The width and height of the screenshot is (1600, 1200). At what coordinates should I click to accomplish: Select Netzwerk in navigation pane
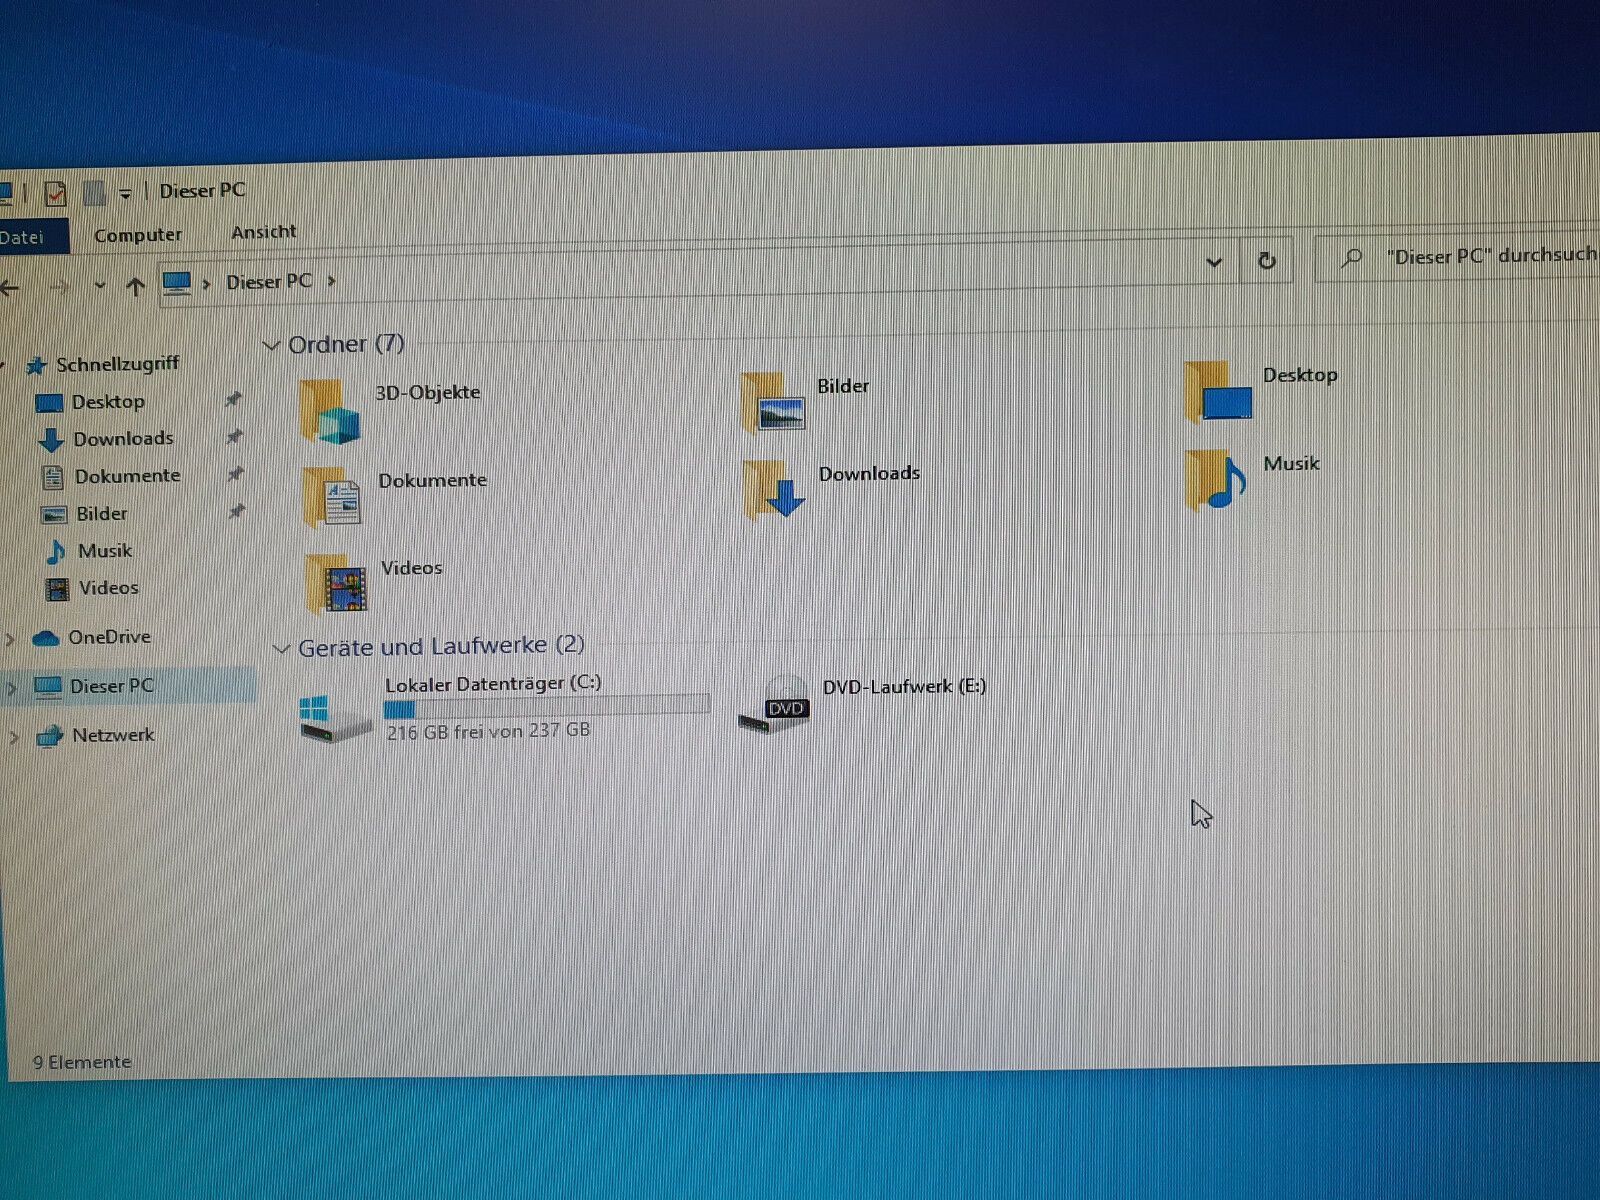point(113,735)
